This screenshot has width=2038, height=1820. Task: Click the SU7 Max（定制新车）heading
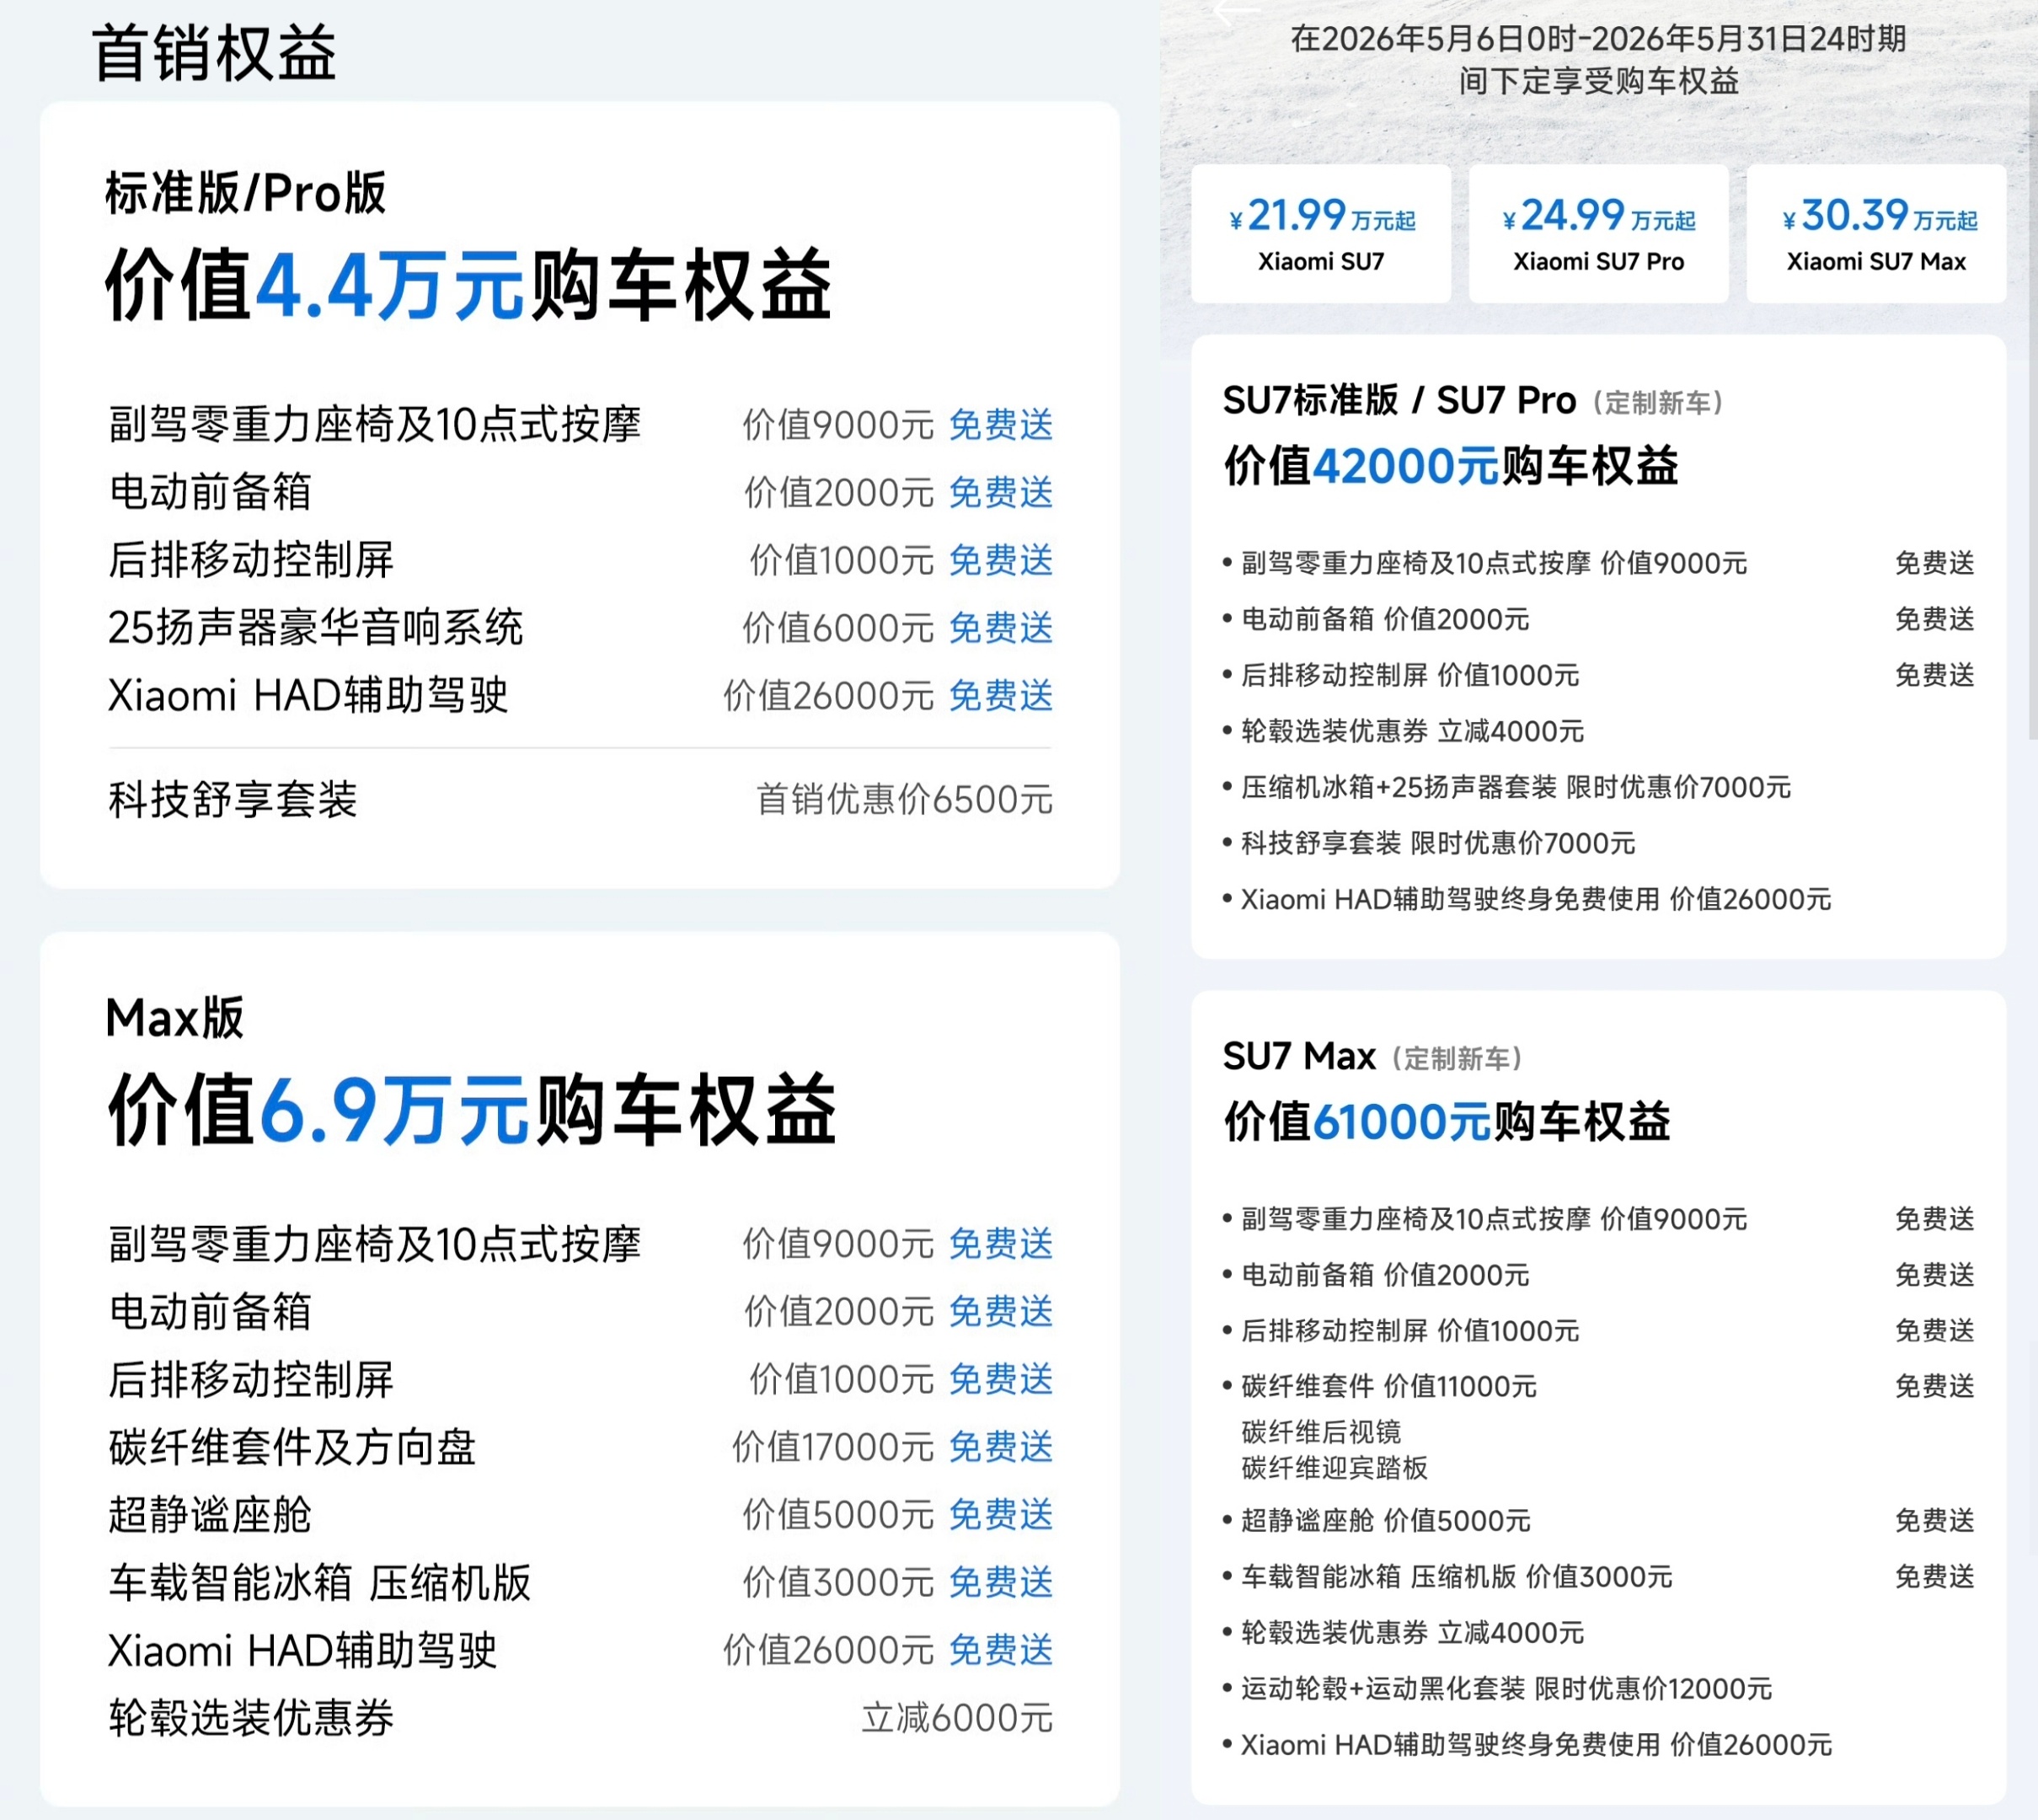tap(1374, 1056)
